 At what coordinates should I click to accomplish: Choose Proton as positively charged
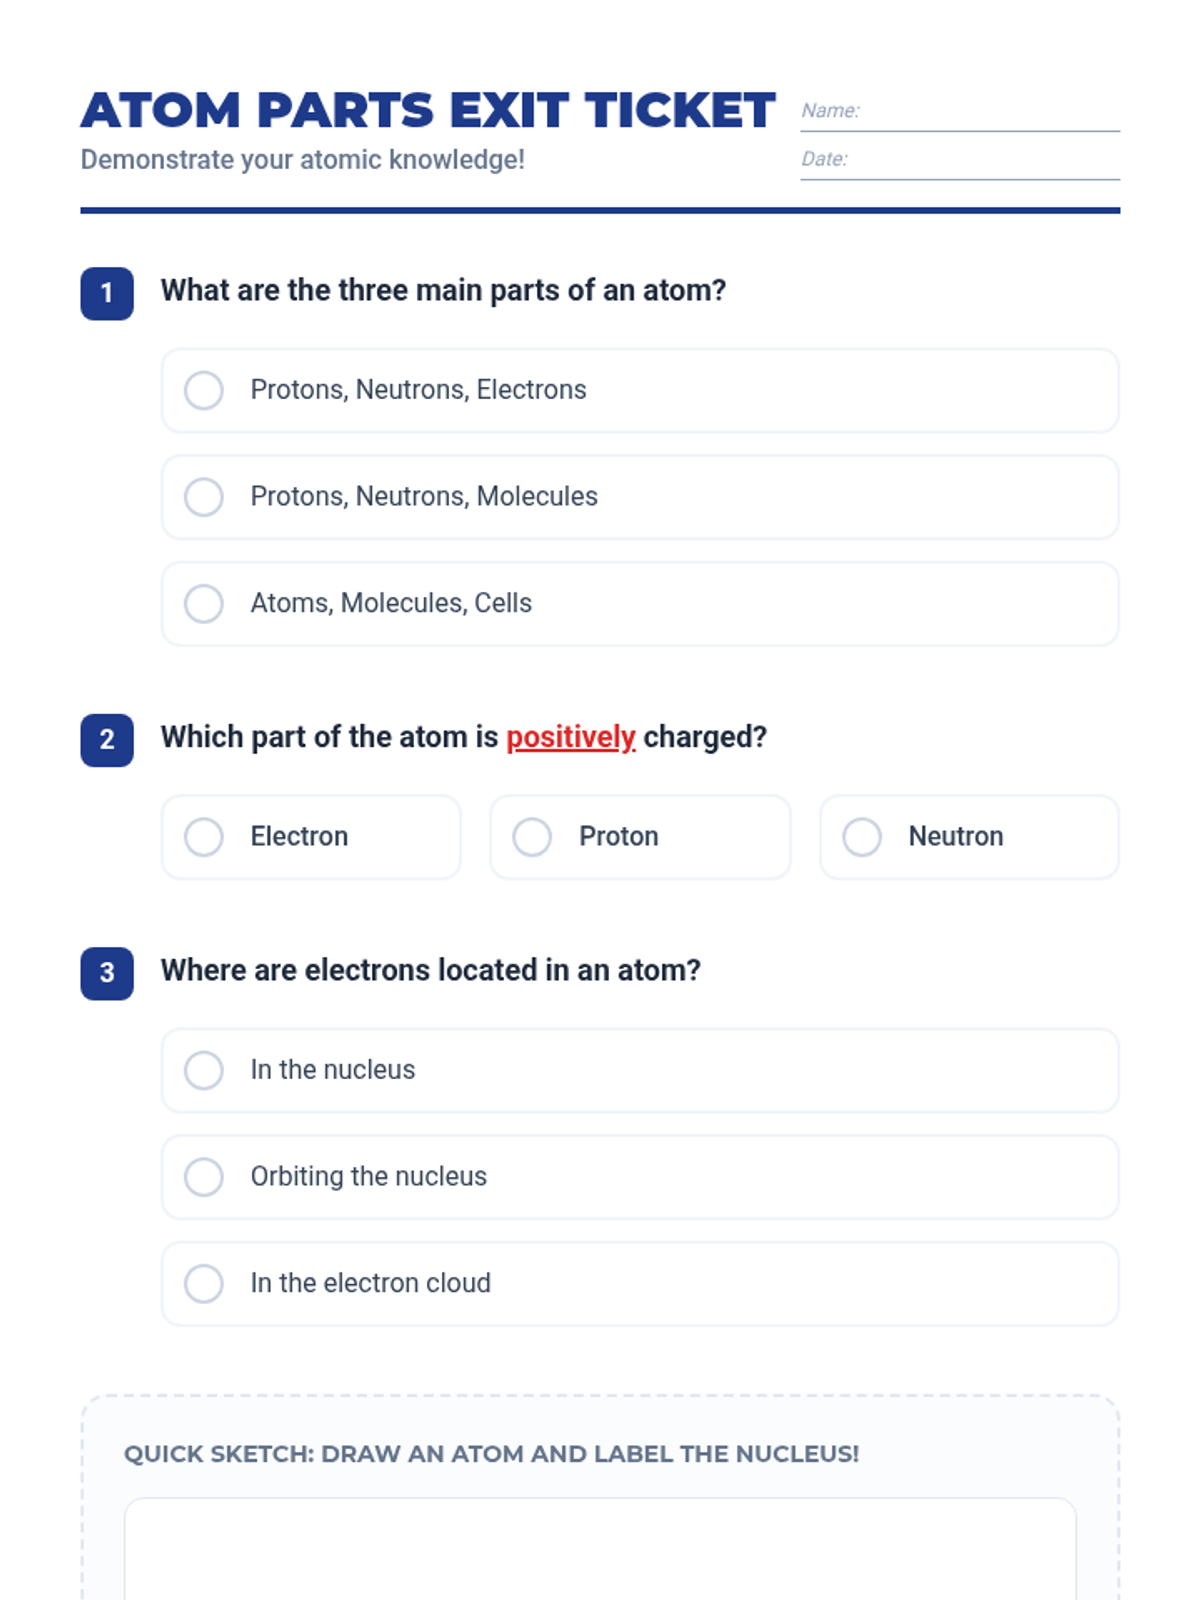(x=532, y=837)
